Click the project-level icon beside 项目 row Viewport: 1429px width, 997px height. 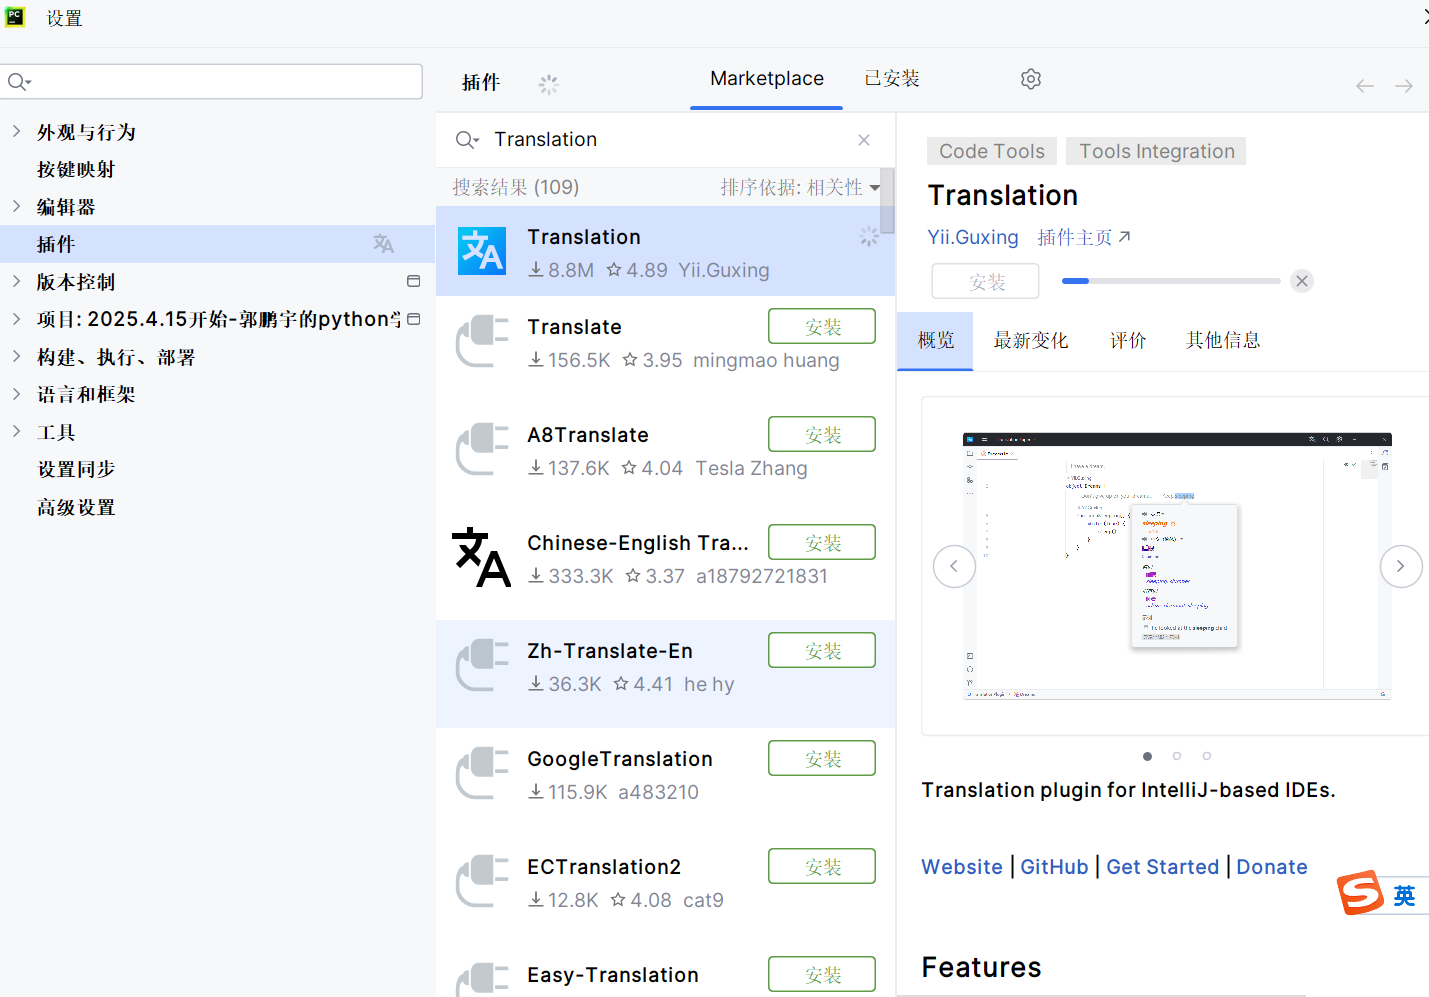coord(414,319)
